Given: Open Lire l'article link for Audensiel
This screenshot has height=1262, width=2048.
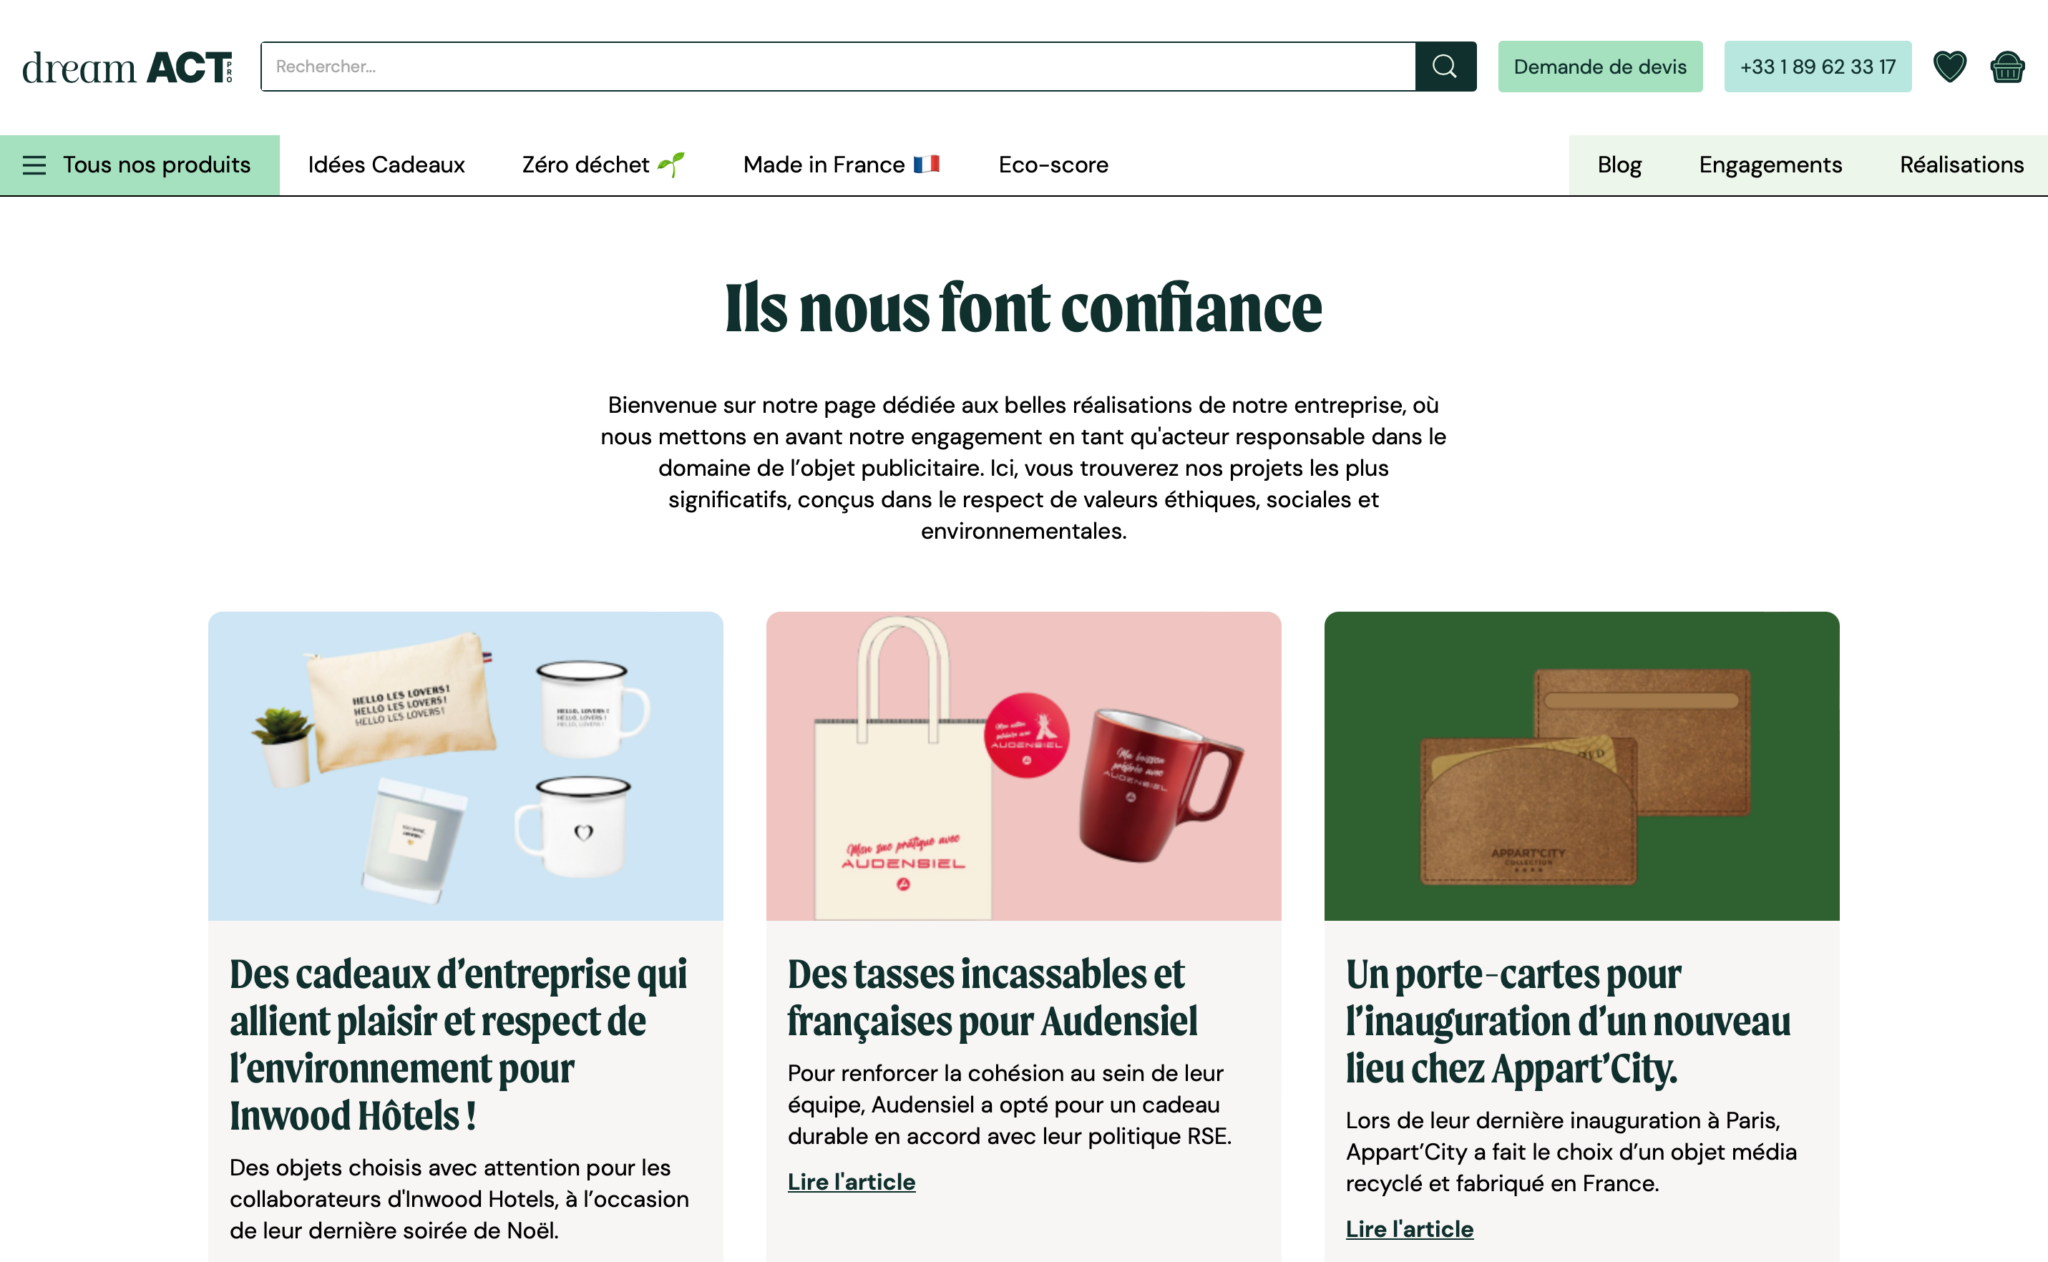Looking at the screenshot, I should pyautogui.click(x=851, y=1182).
